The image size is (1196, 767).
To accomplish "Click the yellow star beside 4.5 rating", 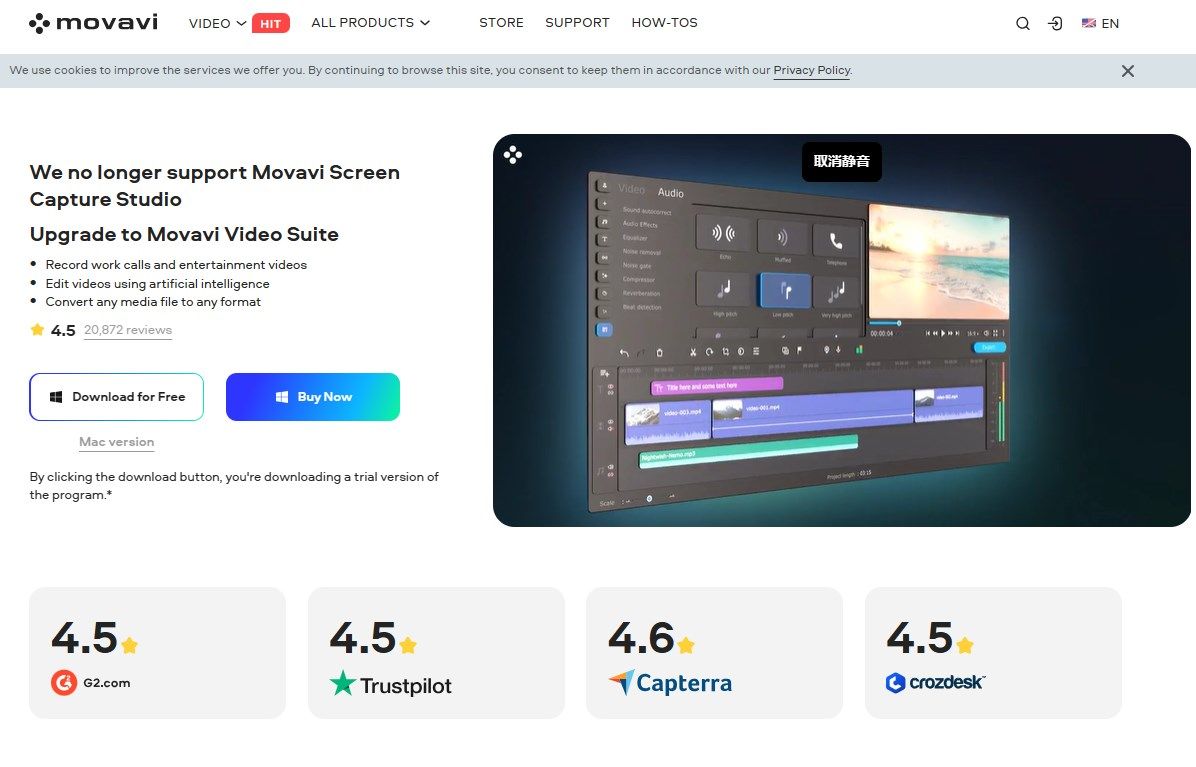I will click(x=37, y=329).
